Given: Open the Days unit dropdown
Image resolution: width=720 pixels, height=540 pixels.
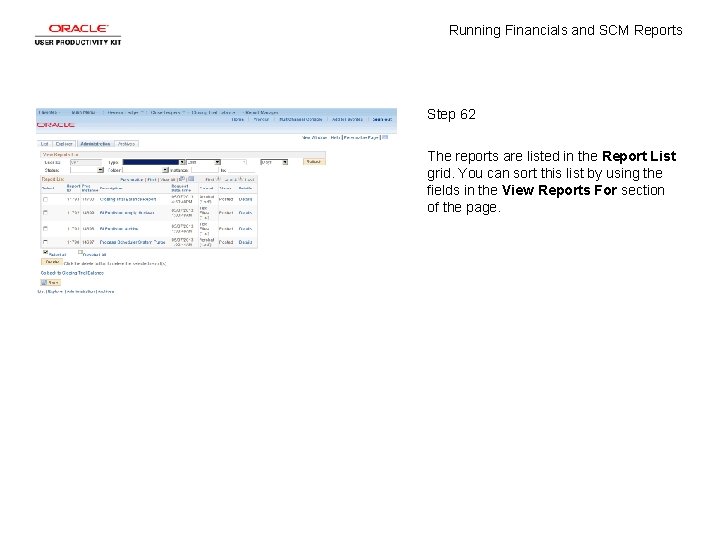Looking at the screenshot, I should (x=274, y=162).
